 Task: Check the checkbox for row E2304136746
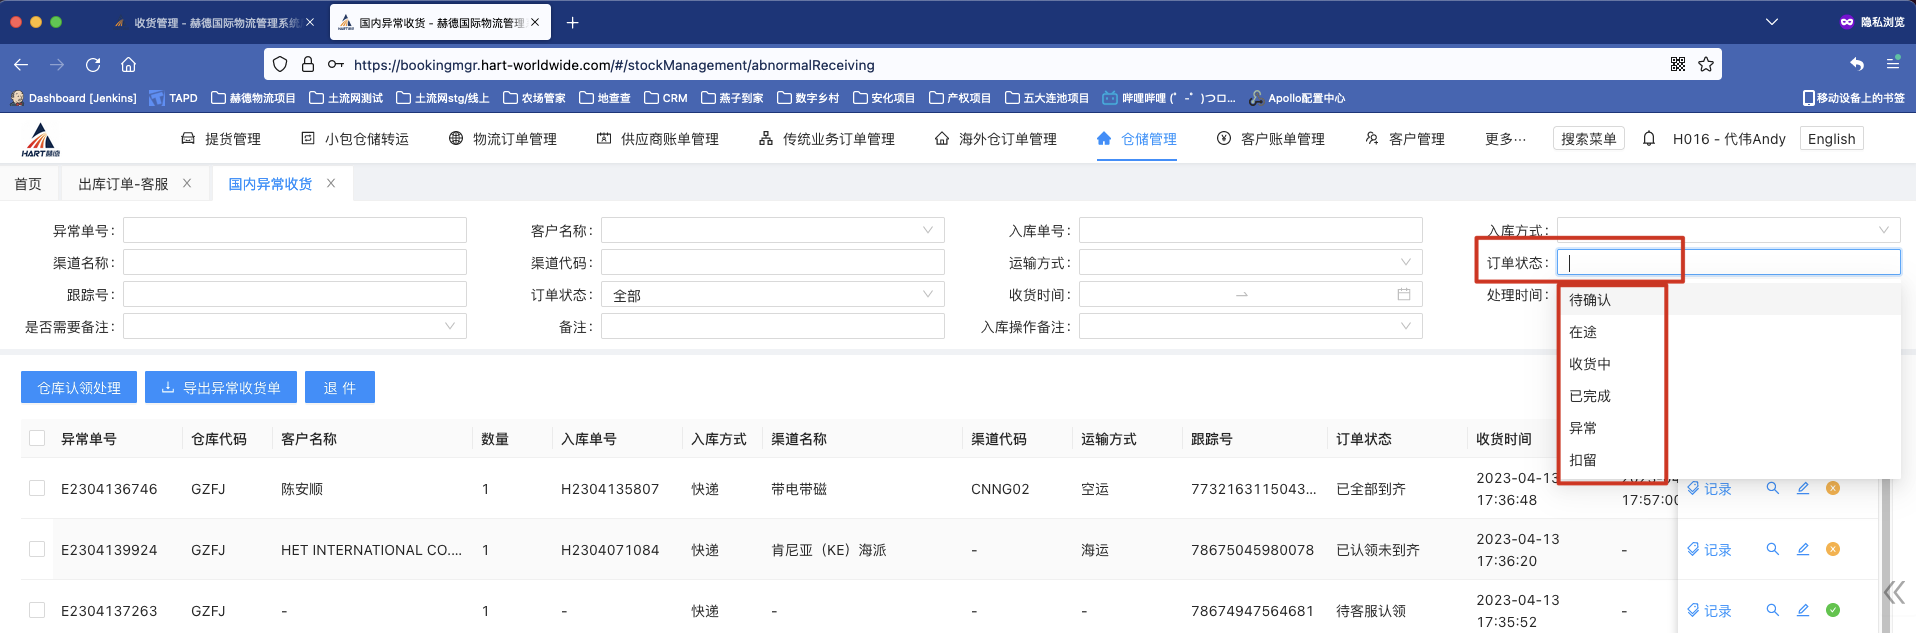pyautogui.click(x=37, y=488)
